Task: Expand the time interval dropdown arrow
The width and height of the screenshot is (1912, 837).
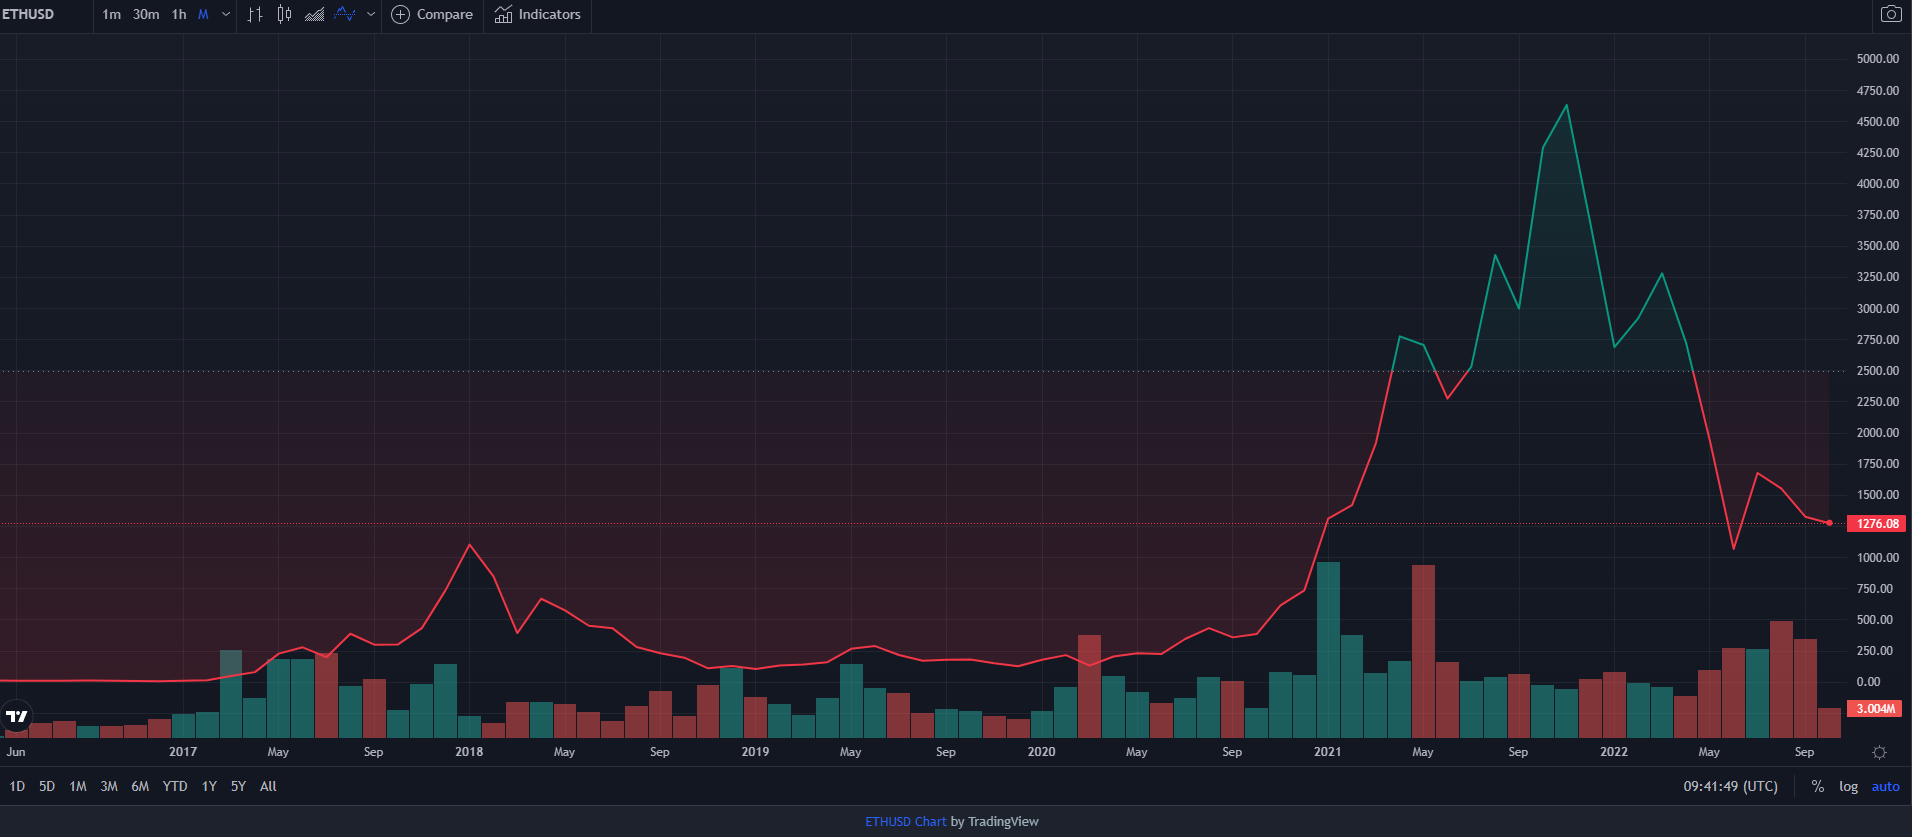Action: (226, 15)
